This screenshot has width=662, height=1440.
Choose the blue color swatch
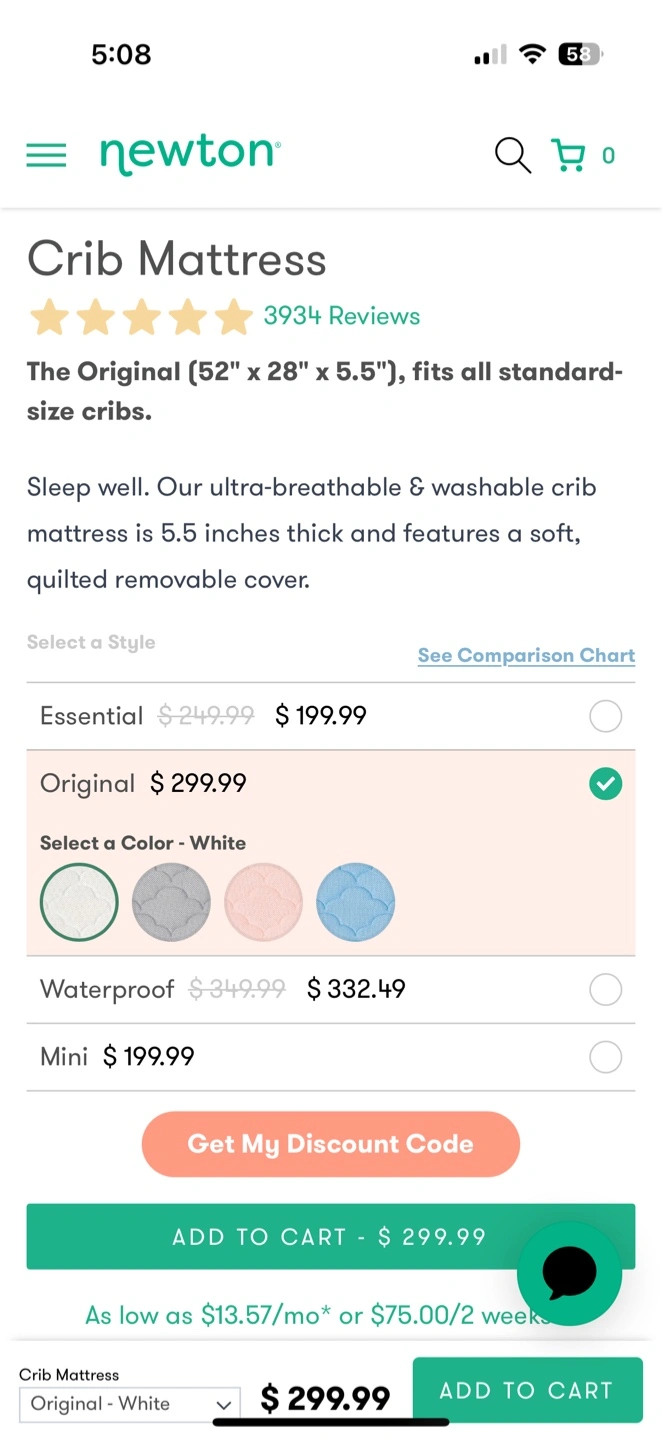click(x=355, y=903)
